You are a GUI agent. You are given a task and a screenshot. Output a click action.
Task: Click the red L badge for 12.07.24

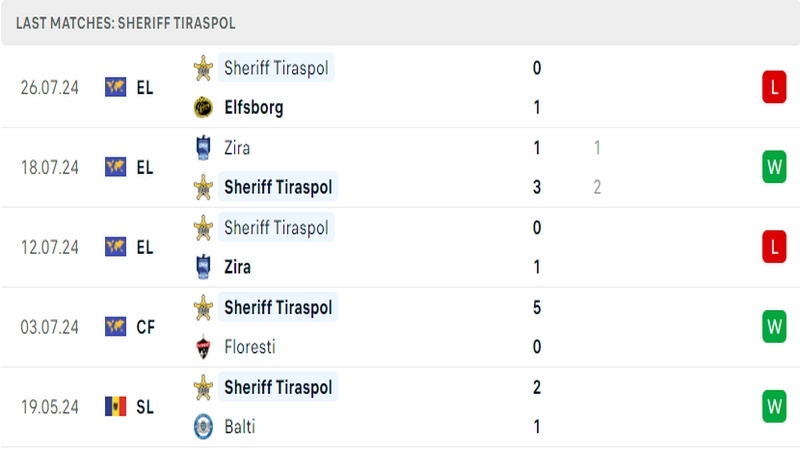pos(774,247)
